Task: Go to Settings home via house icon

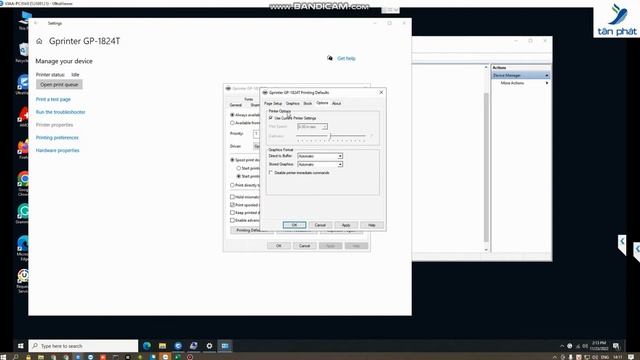Action: (39, 41)
